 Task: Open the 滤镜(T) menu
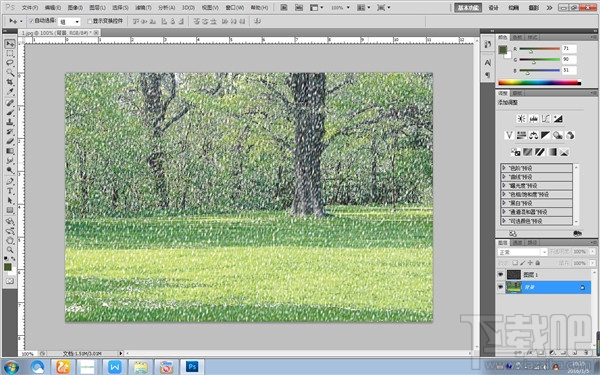pyautogui.click(x=143, y=8)
